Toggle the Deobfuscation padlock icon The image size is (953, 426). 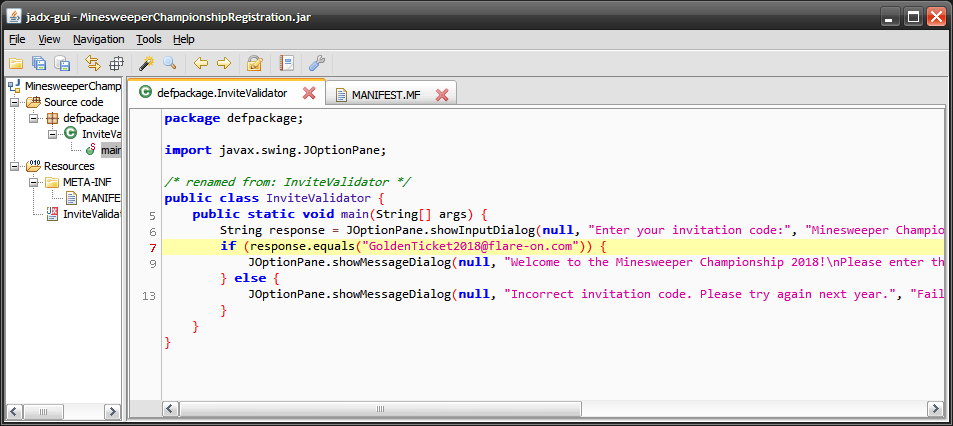click(255, 63)
